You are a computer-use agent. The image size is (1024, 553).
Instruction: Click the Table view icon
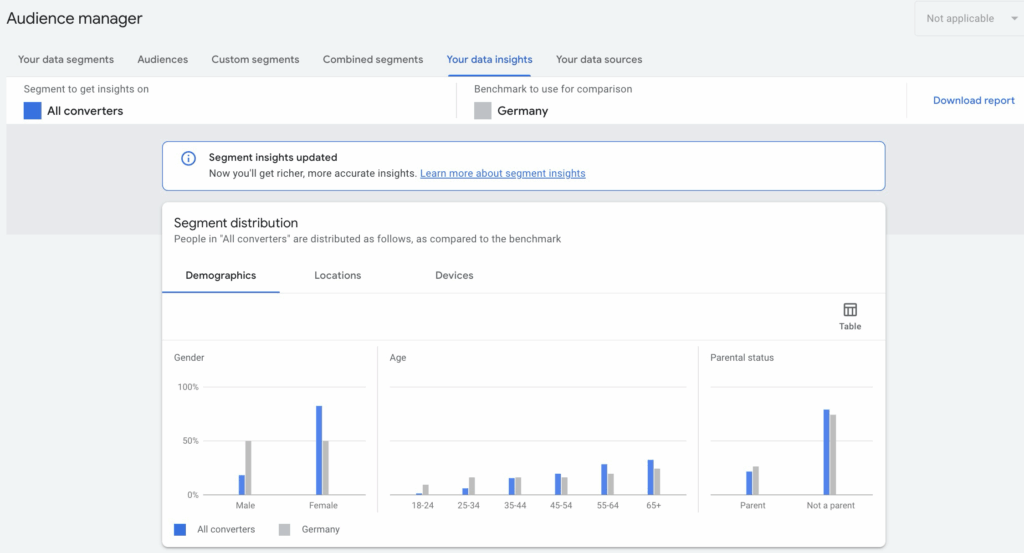tap(850, 310)
